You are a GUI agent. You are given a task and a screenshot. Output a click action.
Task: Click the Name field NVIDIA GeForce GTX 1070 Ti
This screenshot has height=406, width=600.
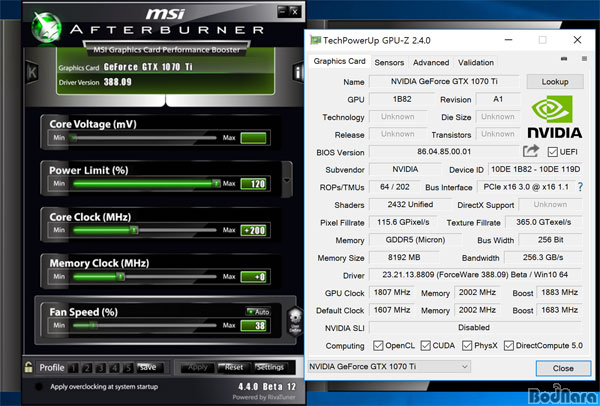pos(444,82)
